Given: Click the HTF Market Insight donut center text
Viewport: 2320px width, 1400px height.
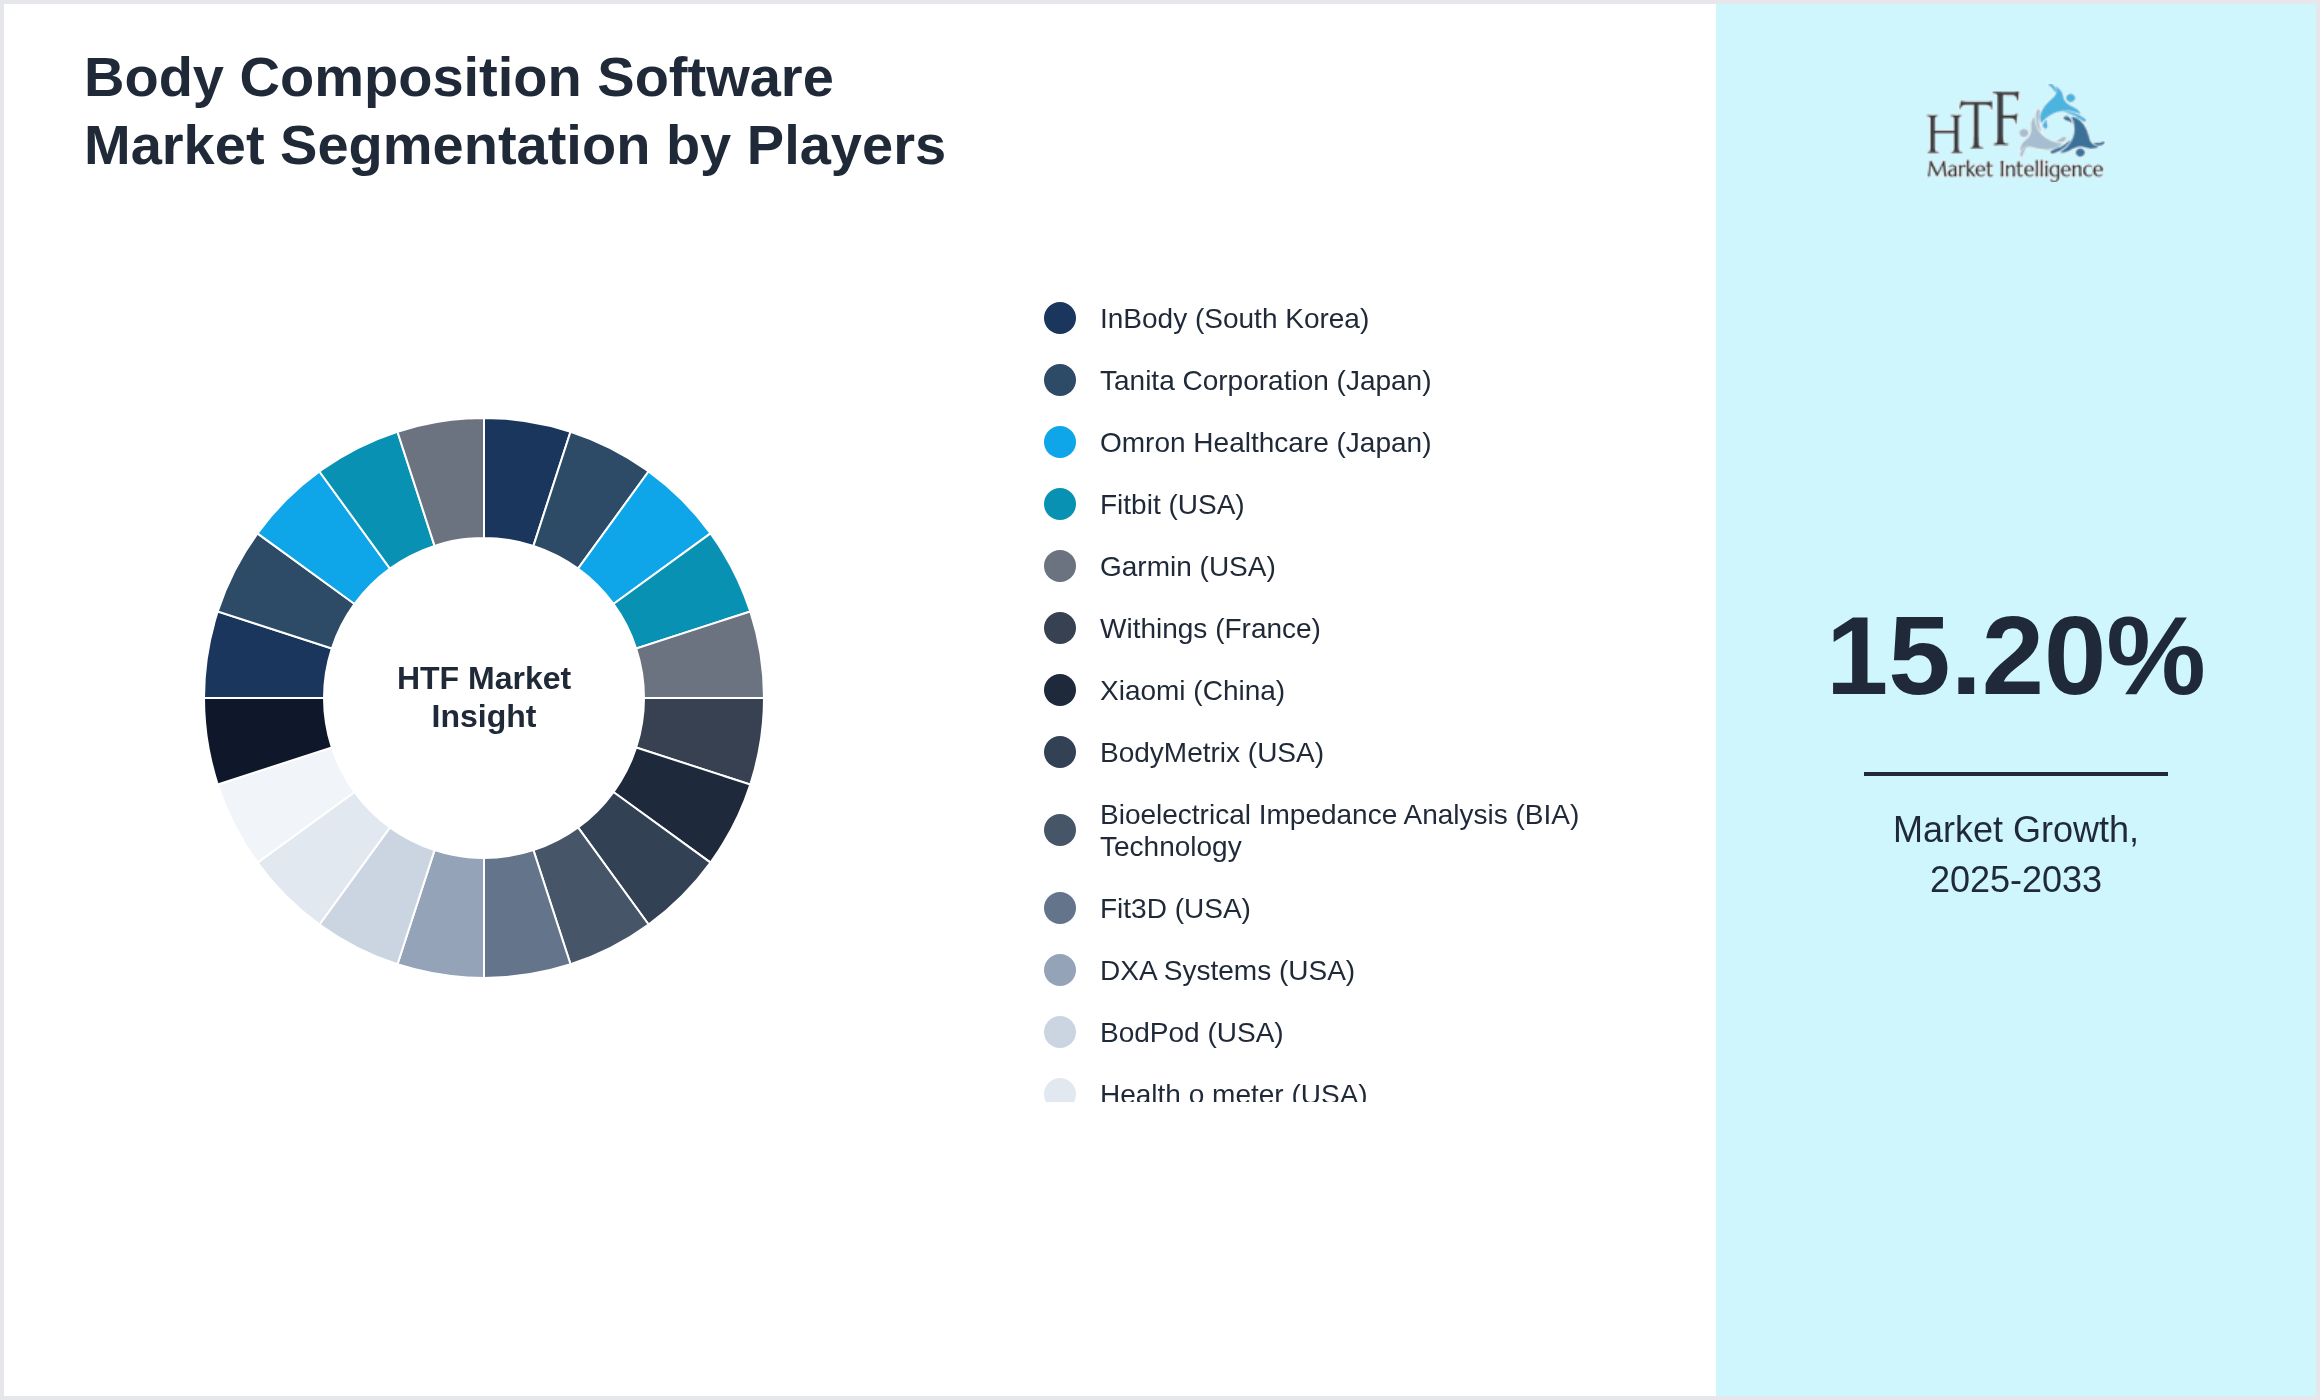Looking at the screenshot, I should pos(484,697).
